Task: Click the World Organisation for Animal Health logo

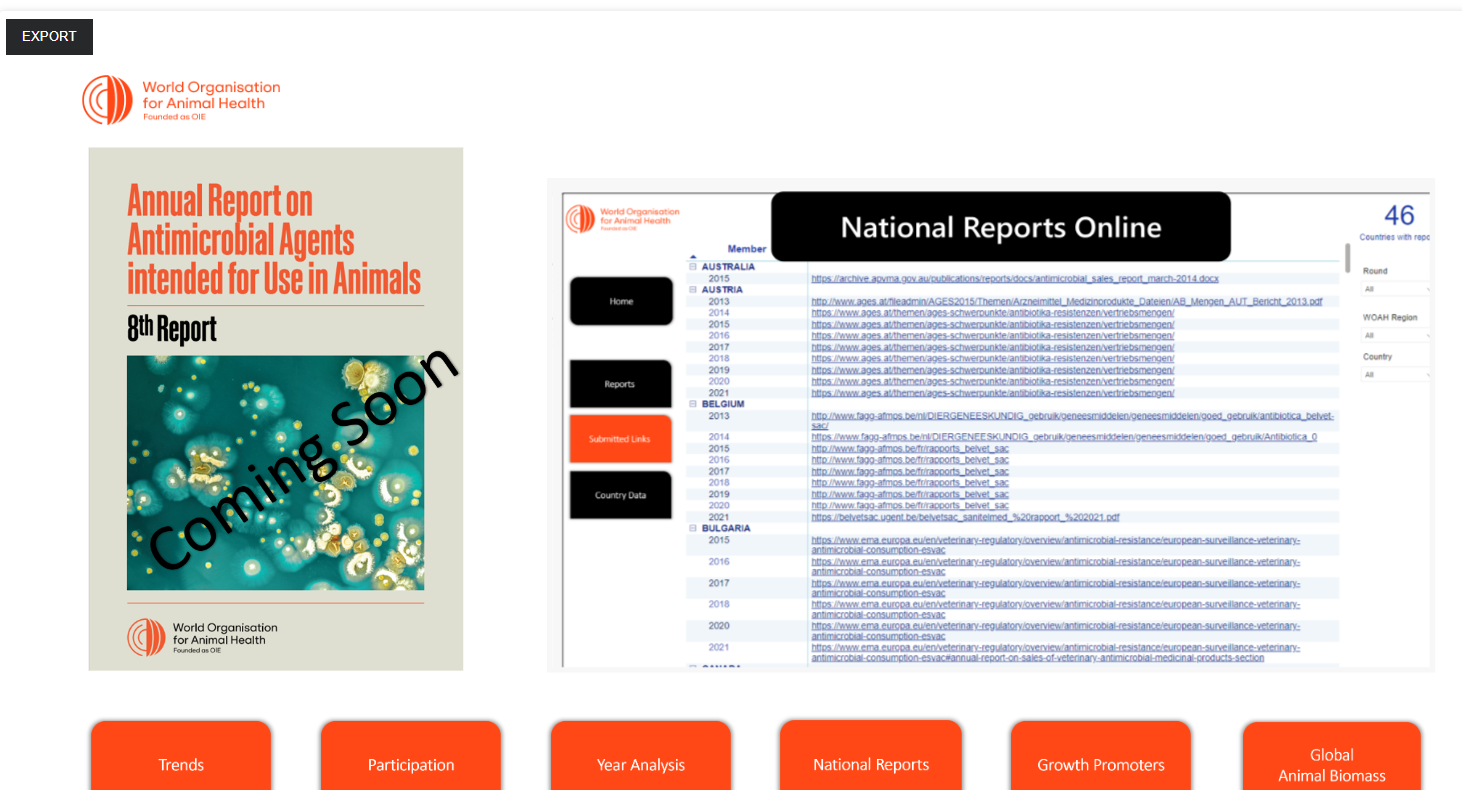Action: (x=181, y=100)
